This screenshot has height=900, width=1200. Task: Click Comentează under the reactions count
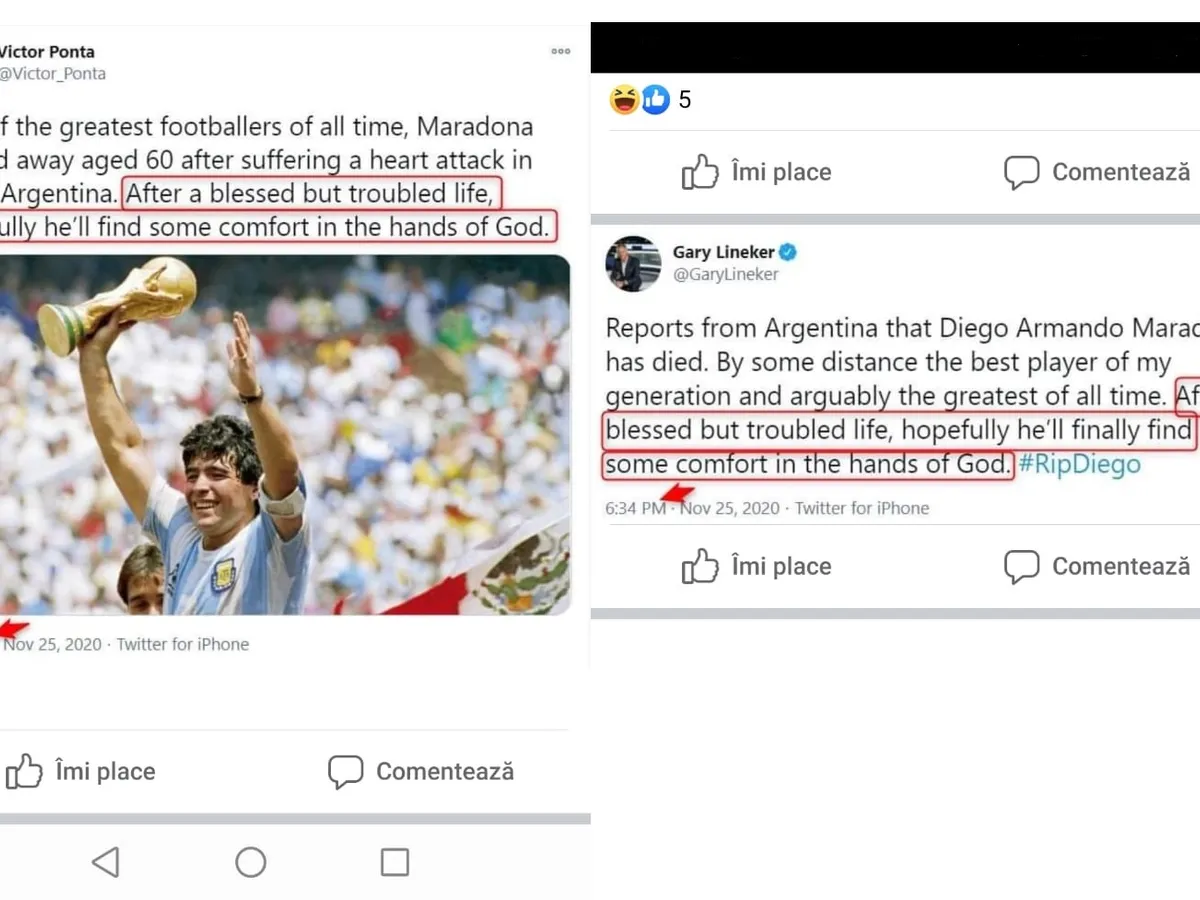[x=1097, y=172]
